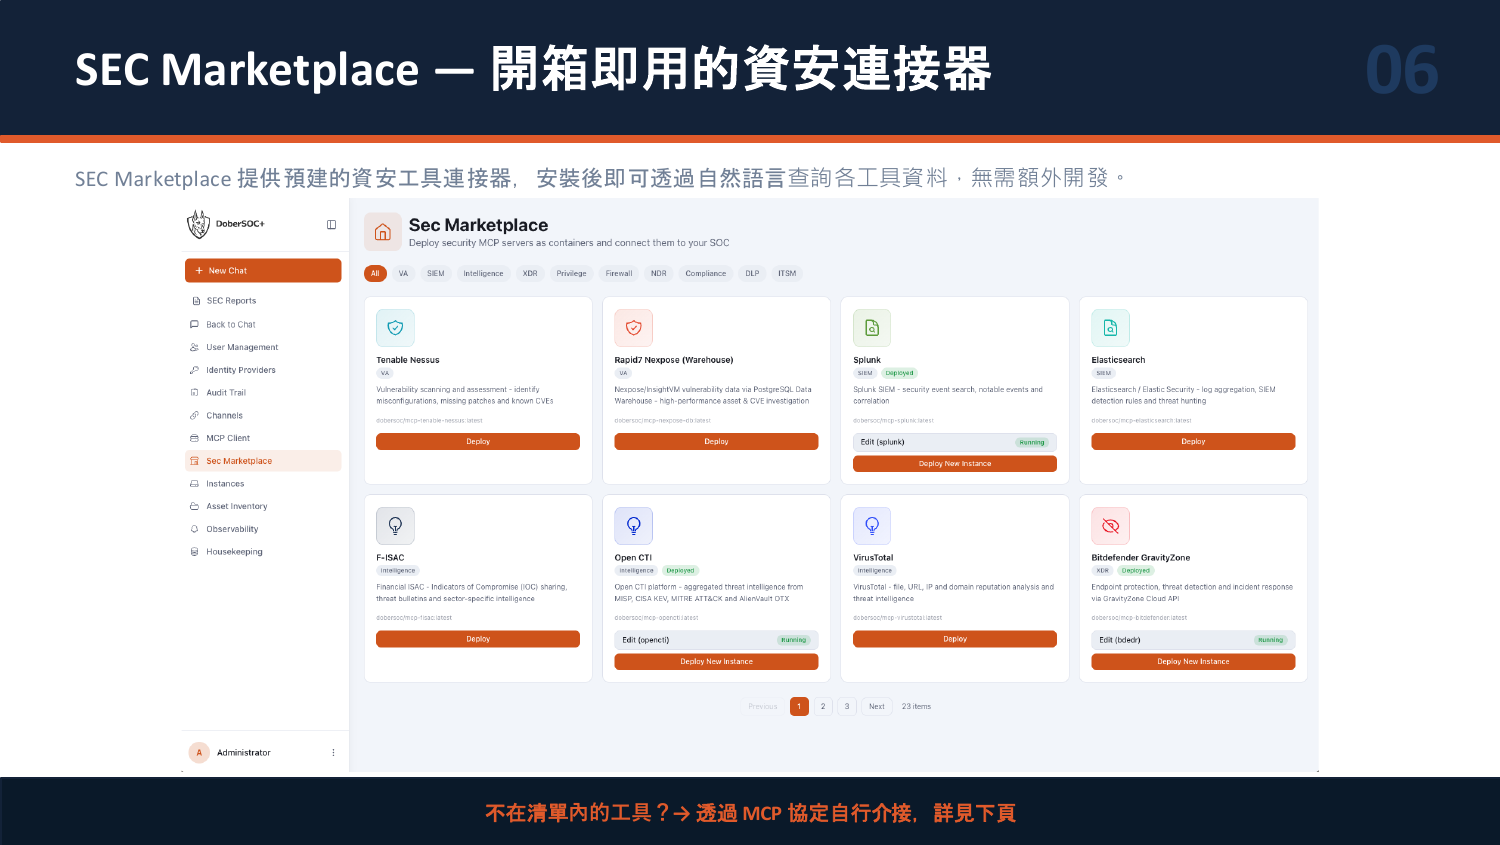This screenshot has height=845, width=1500.
Task: Select the All category filter
Action: (375, 273)
